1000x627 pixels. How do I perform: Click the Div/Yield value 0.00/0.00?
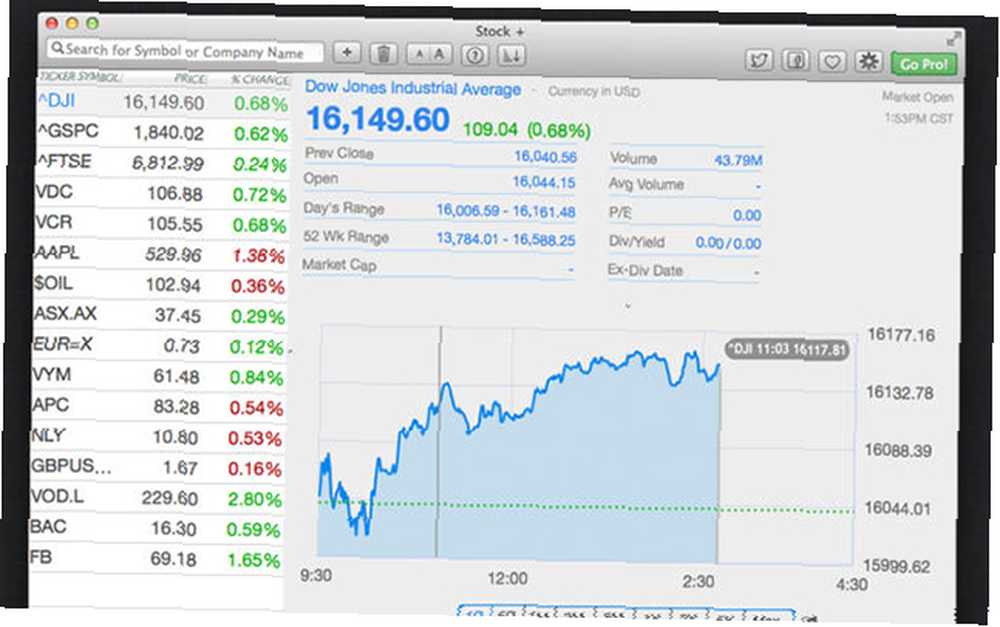pyautogui.click(x=728, y=243)
